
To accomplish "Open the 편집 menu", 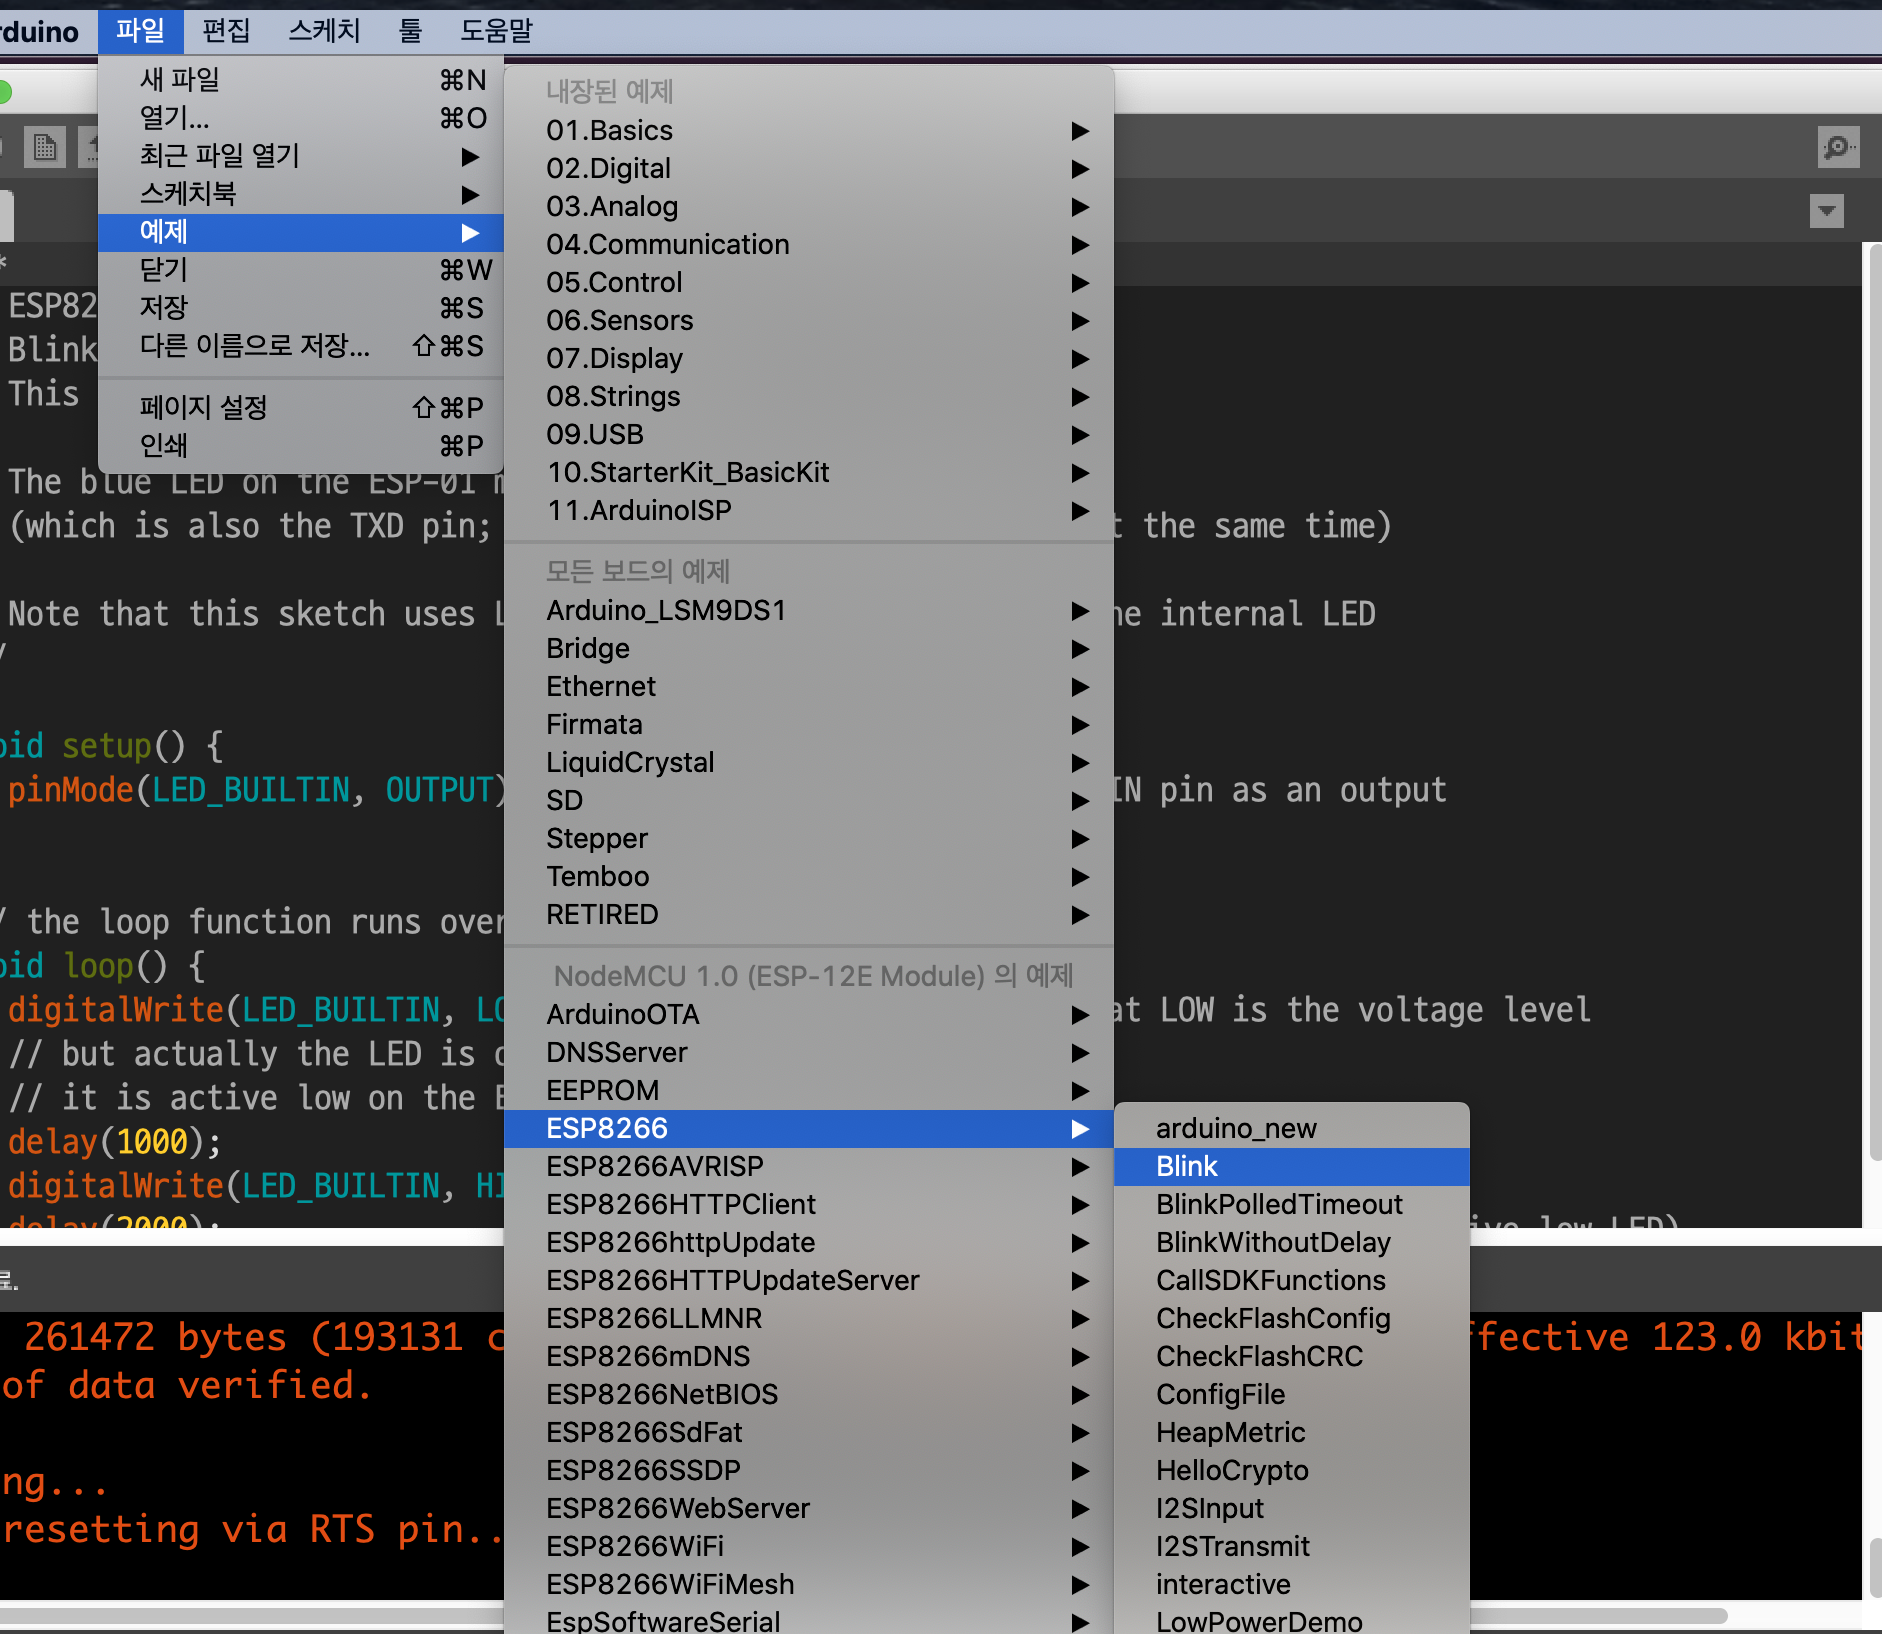I will 226,31.
